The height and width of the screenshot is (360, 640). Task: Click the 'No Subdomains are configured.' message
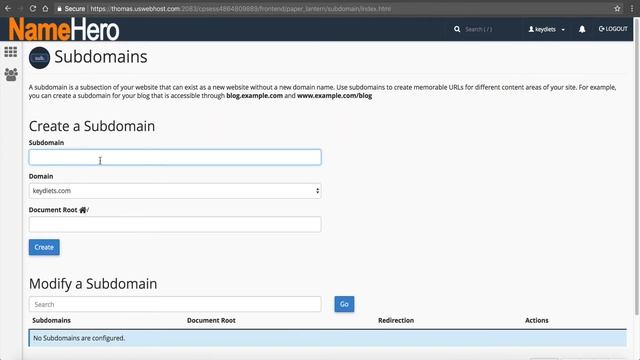click(79, 338)
